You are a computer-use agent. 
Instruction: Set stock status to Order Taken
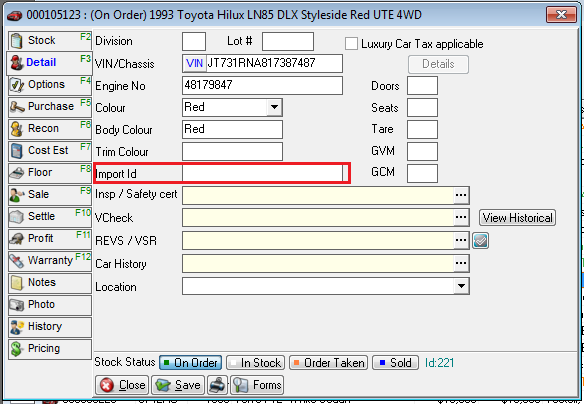click(x=328, y=363)
